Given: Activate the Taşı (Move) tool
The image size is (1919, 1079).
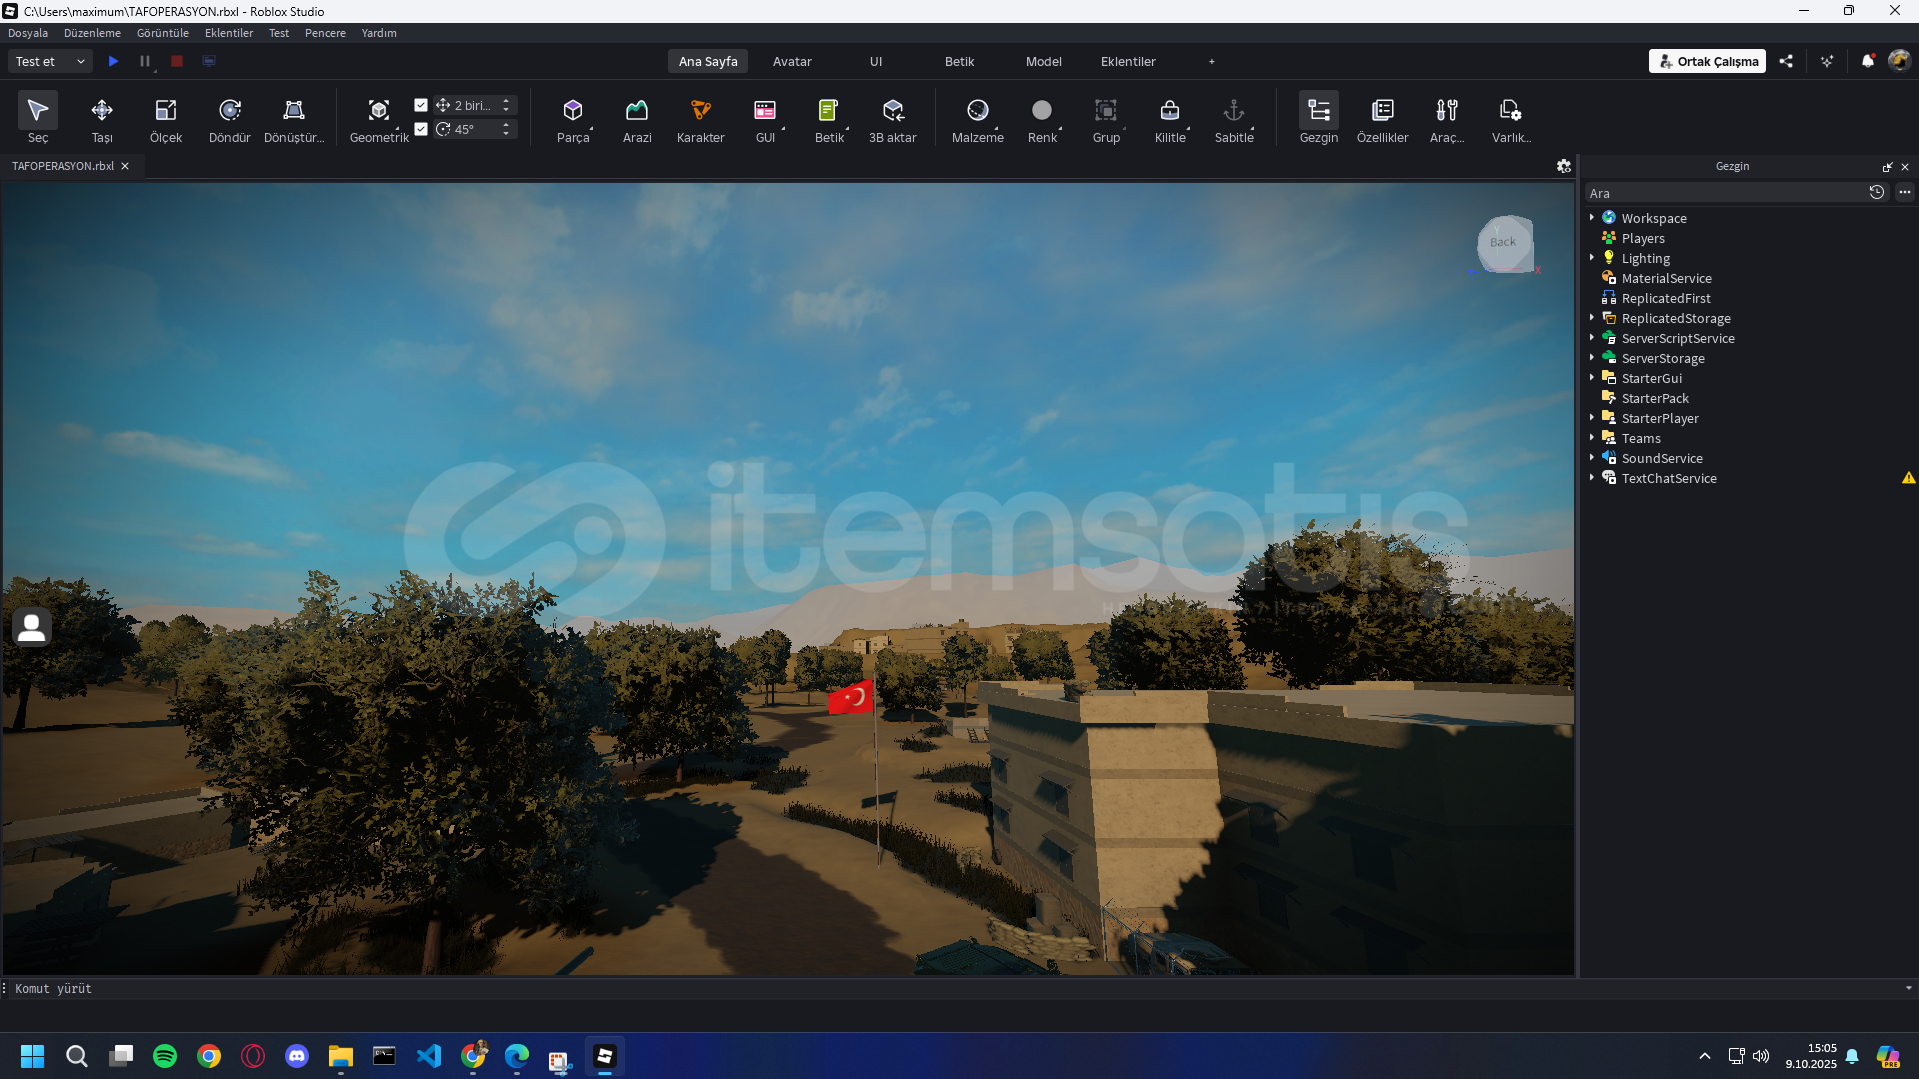Looking at the screenshot, I should (102, 118).
